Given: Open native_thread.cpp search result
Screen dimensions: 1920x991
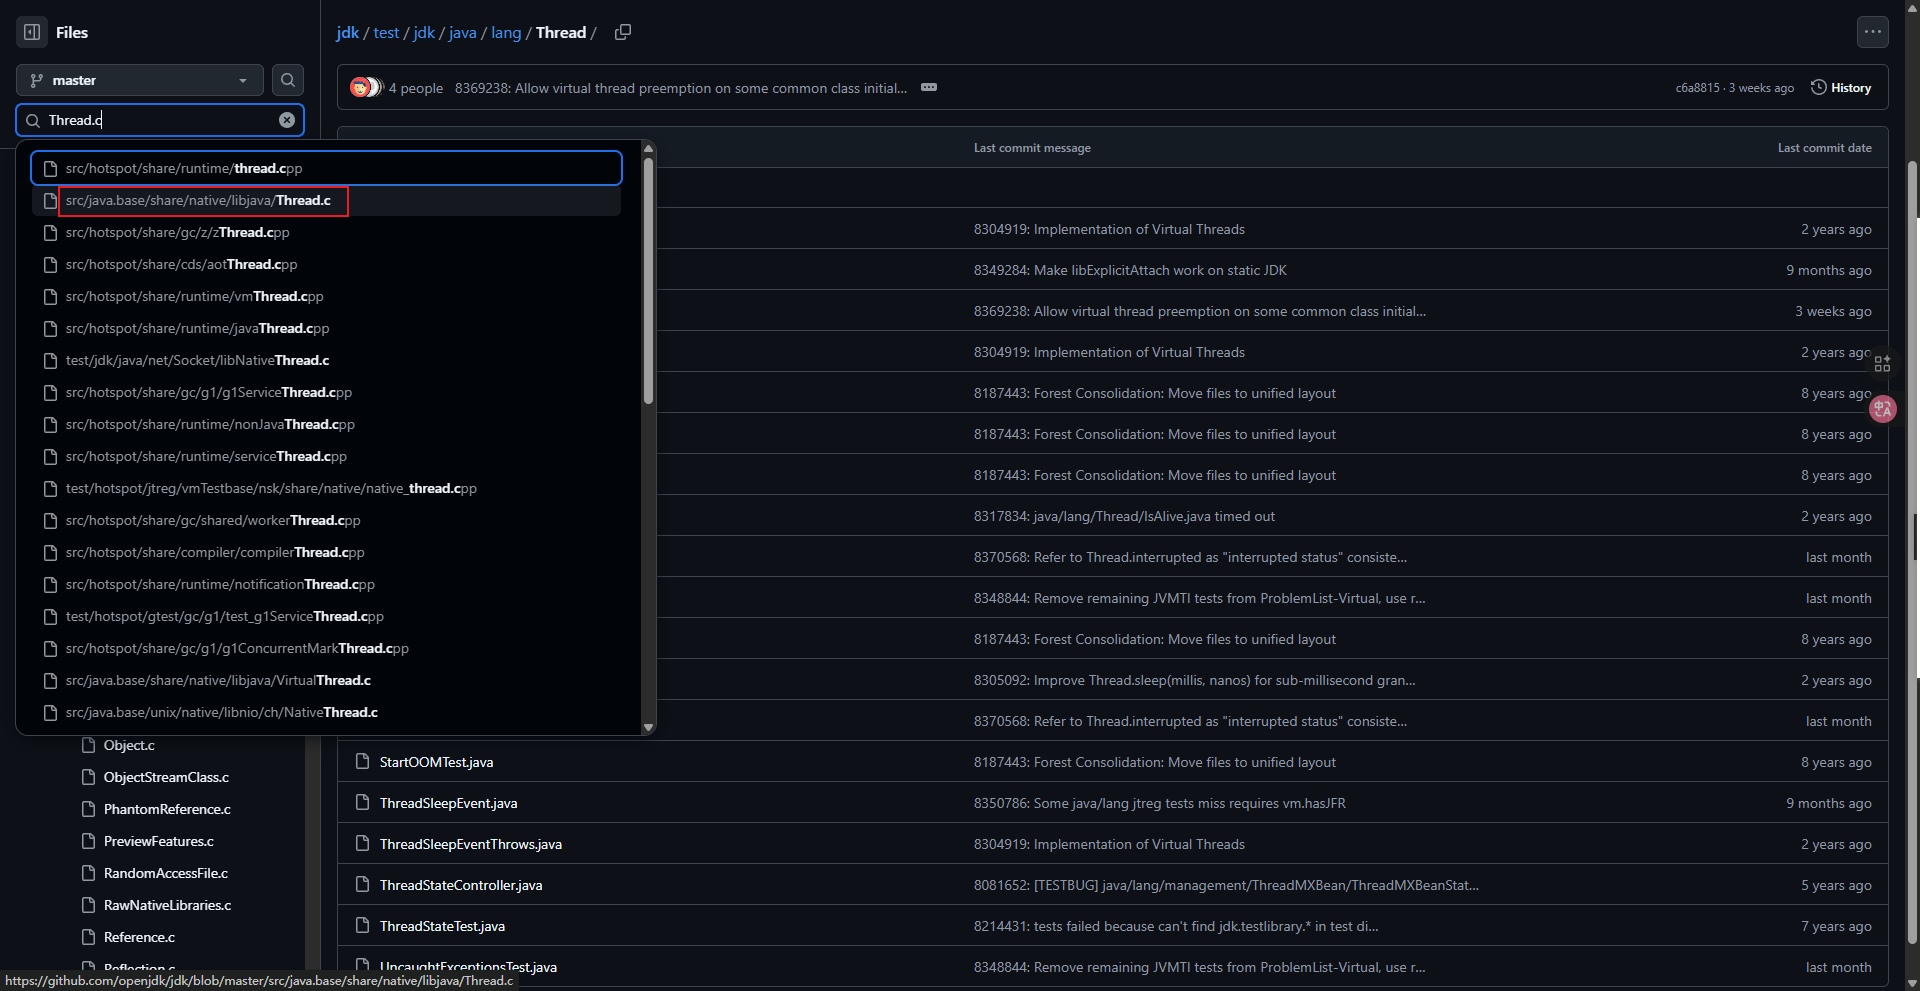Looking at the screenshot, I should tap(326, 488).
